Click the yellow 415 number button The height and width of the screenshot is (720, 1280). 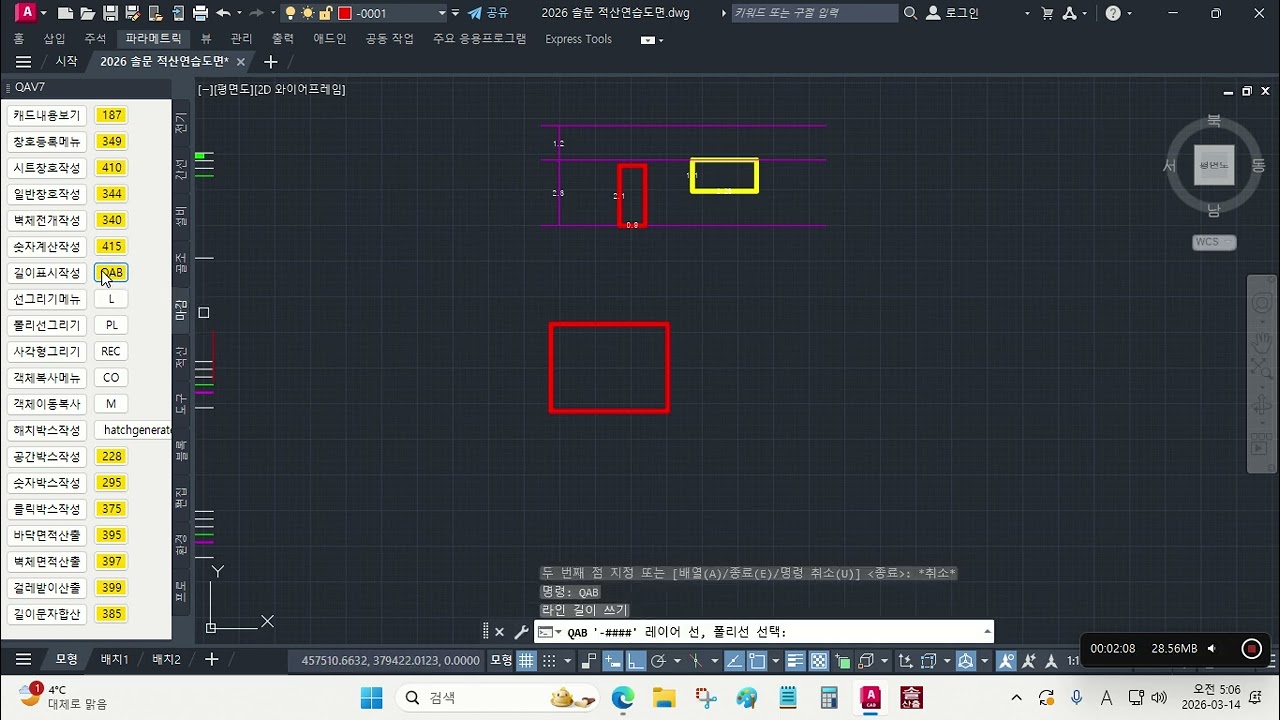click(111, 246)
